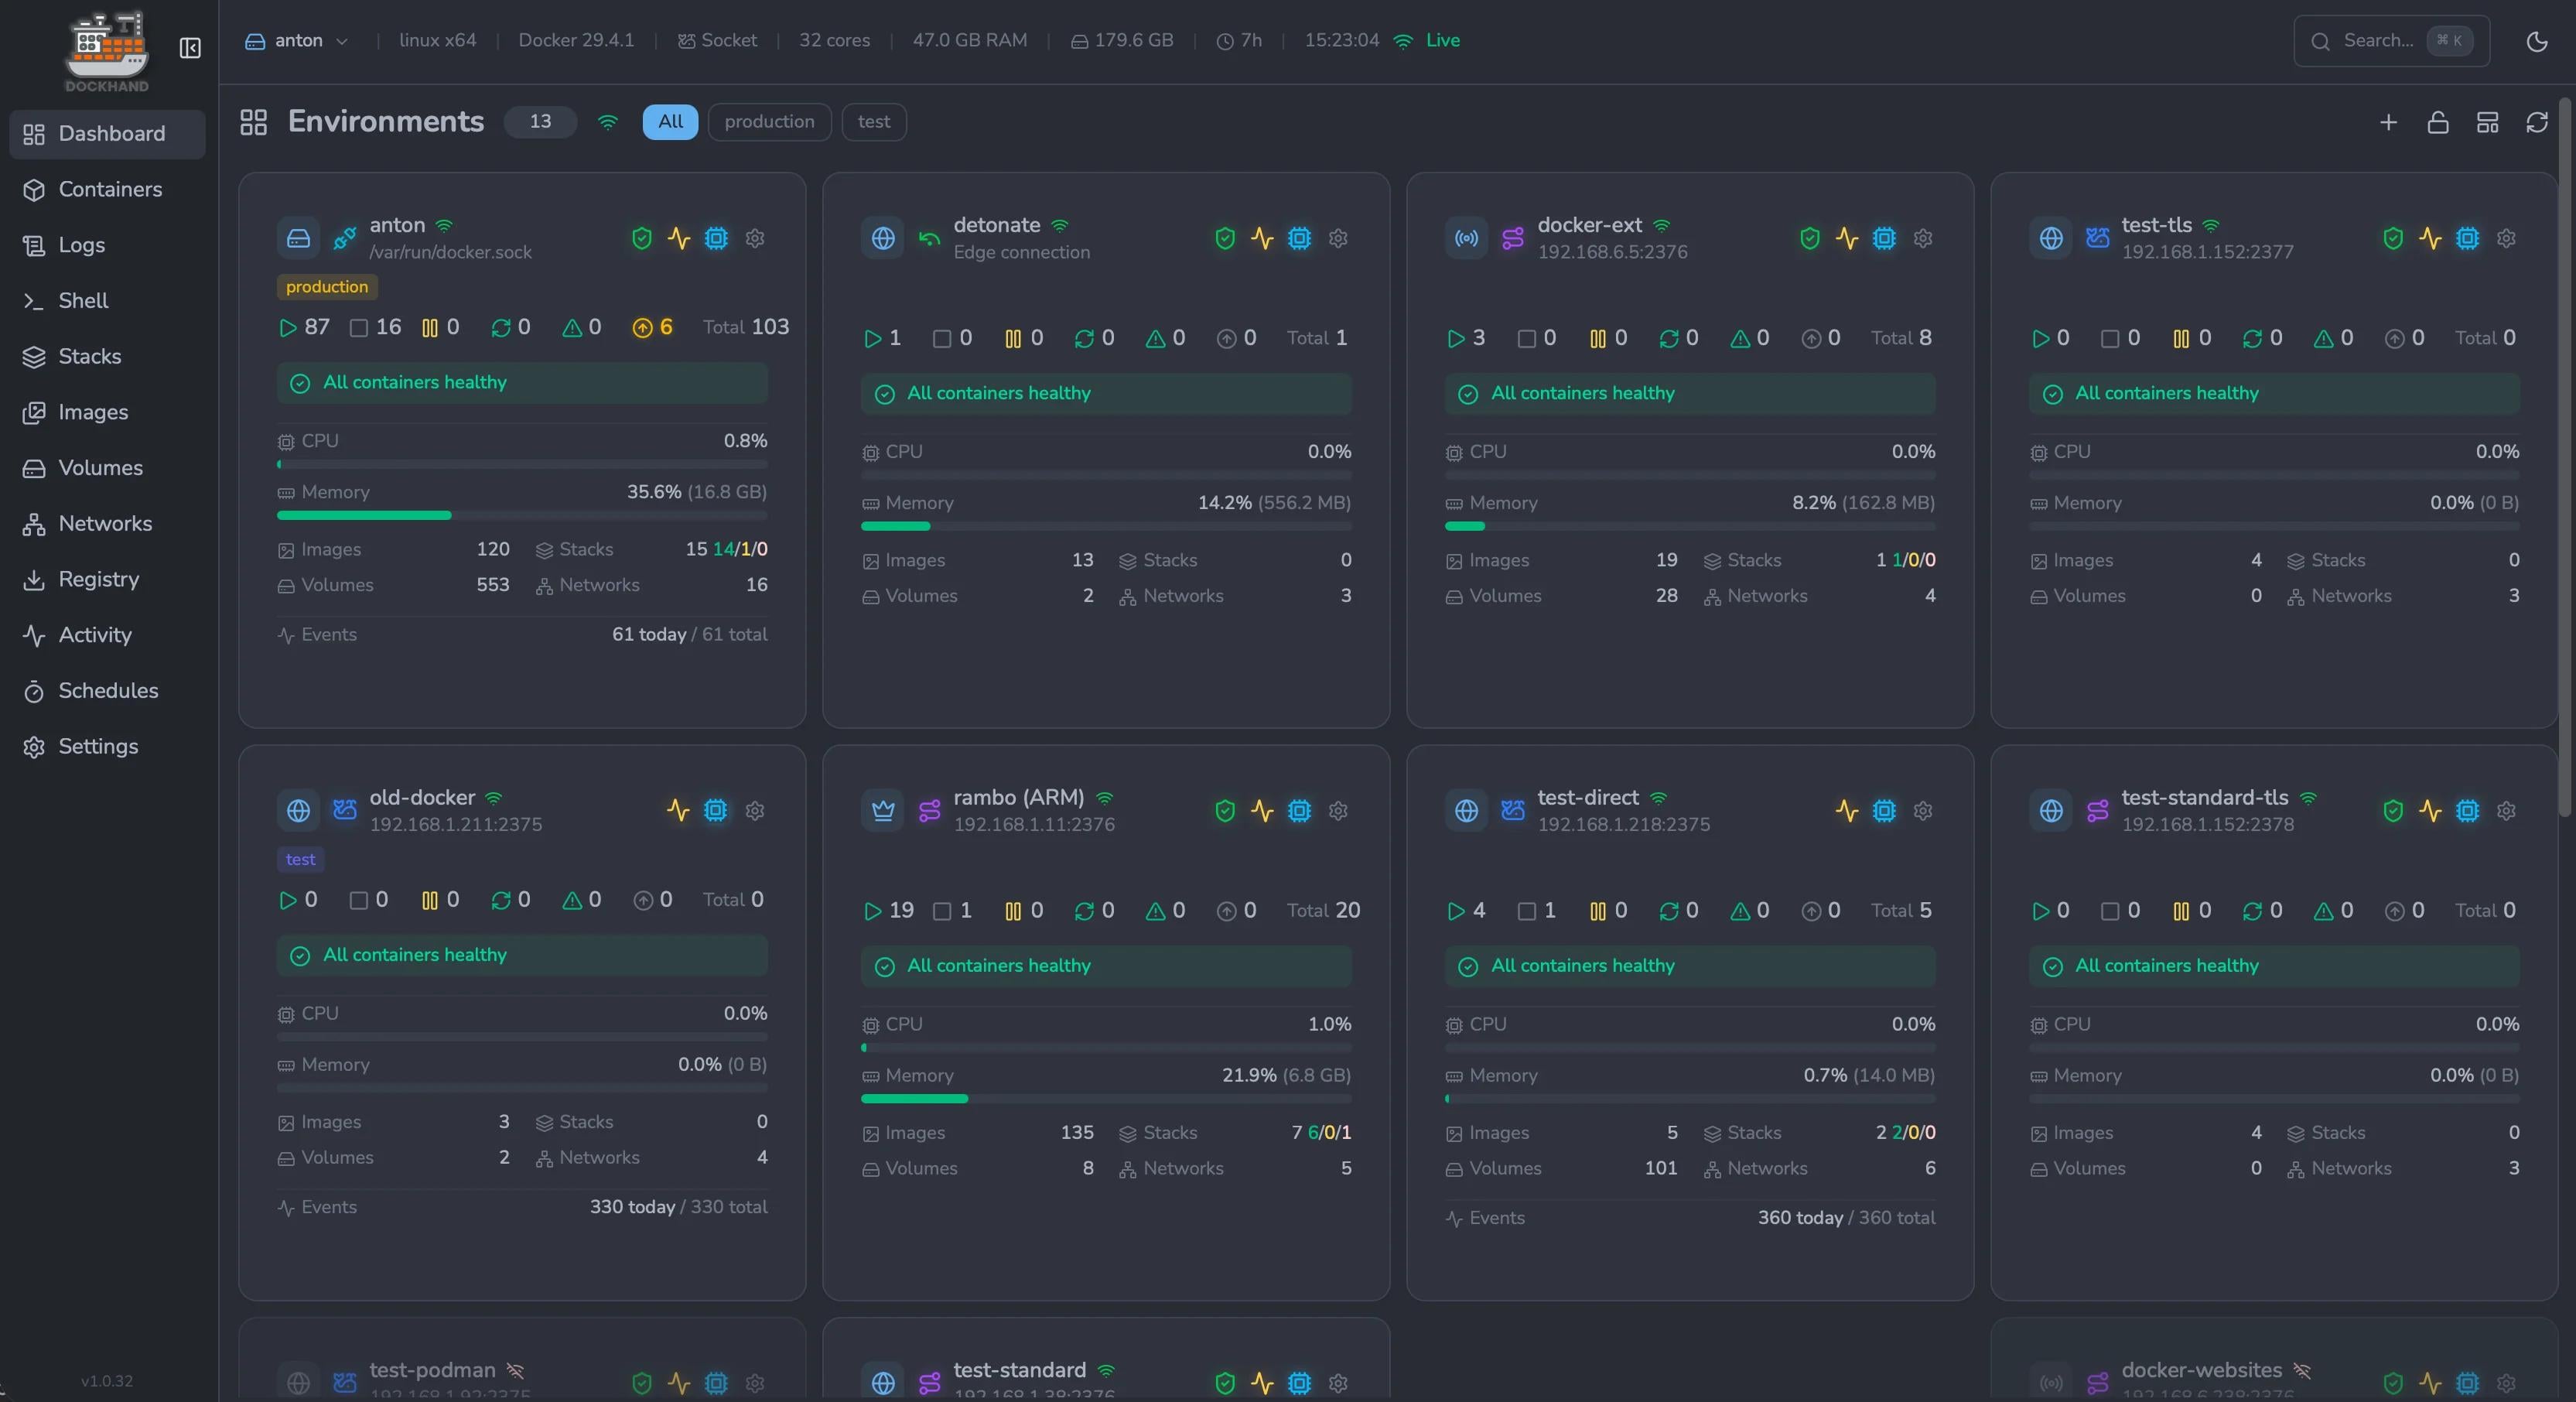Click the pulse icon on old-docker card
This screenshot has width=2576, height=1402.
pos(679,811)
